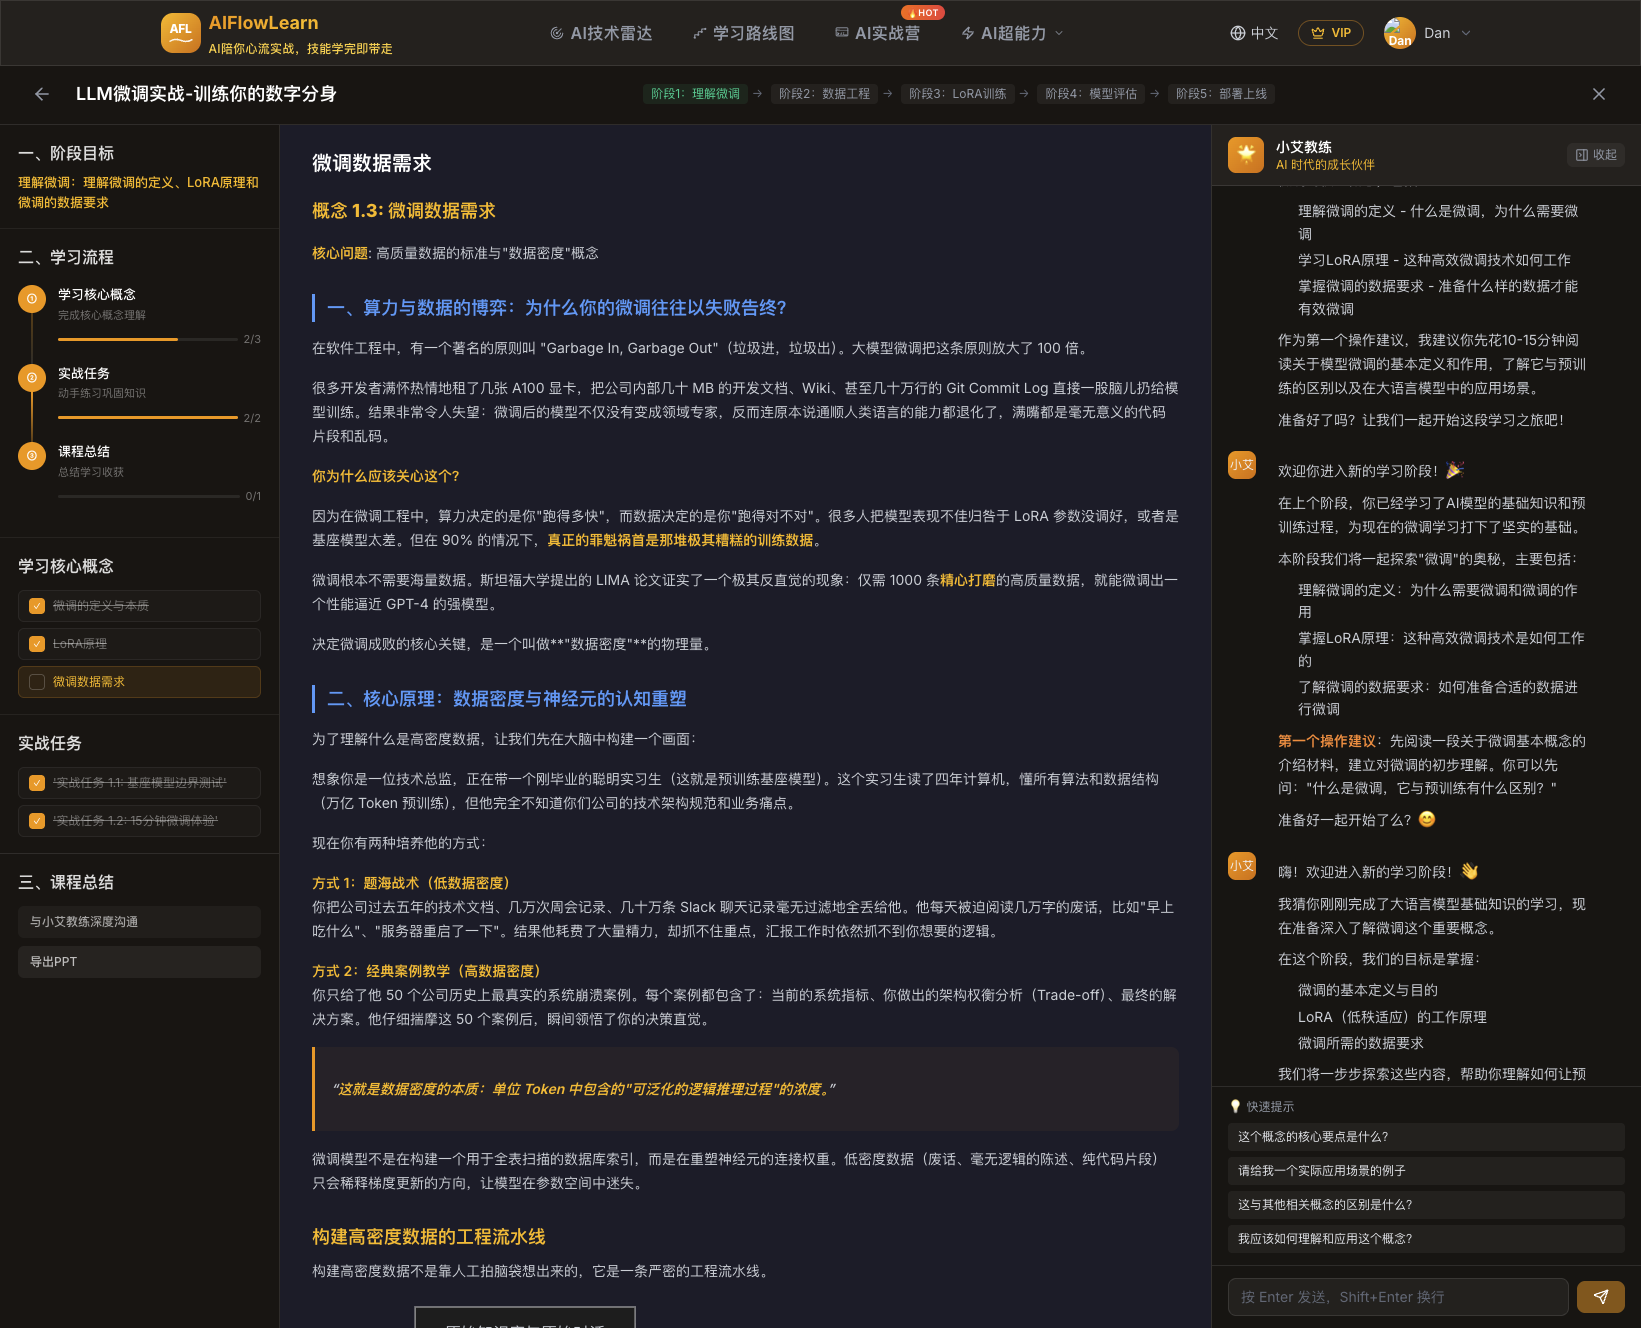Image resolution: width=1641 pixels, height=1328 pixels.
Task: Expand the 实战任务 step in 学习流程
Action: click(x=84, y=373)
